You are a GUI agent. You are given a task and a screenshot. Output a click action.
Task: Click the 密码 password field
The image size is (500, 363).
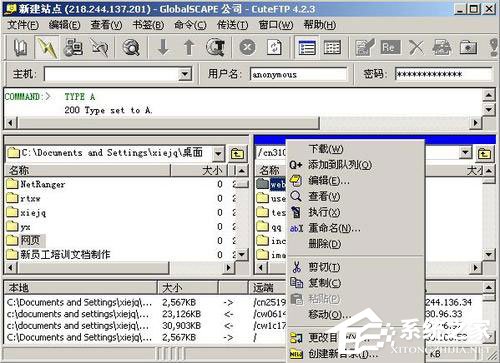(x=443, y=74)
